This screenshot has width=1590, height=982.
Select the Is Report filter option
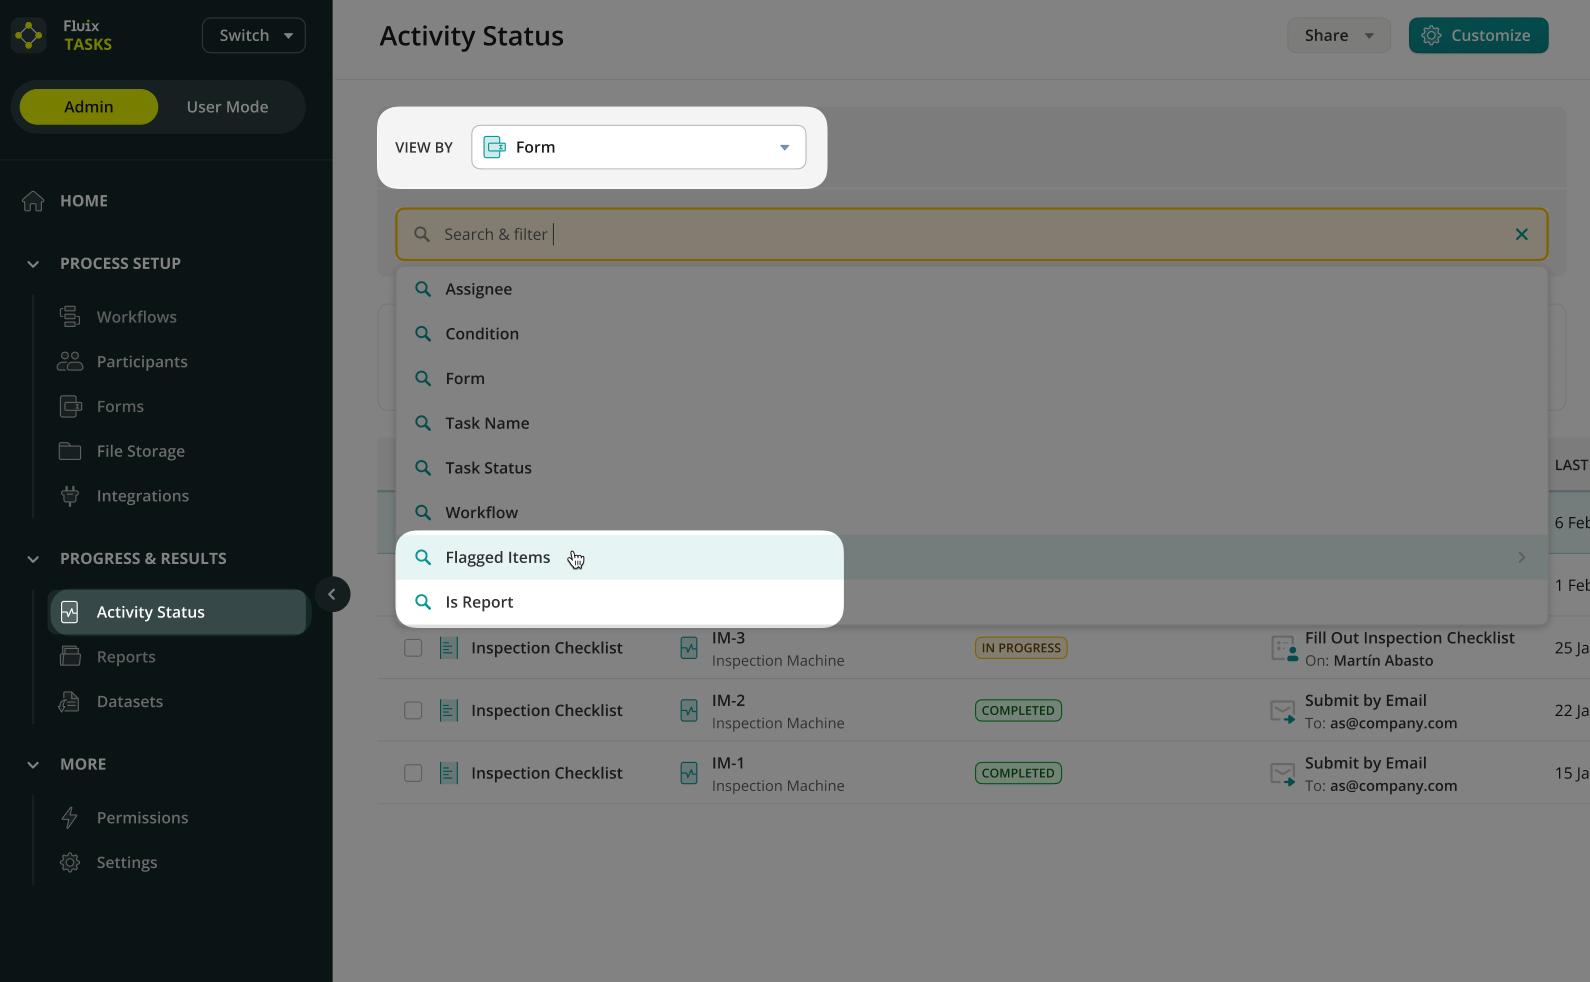click(479, 602)
